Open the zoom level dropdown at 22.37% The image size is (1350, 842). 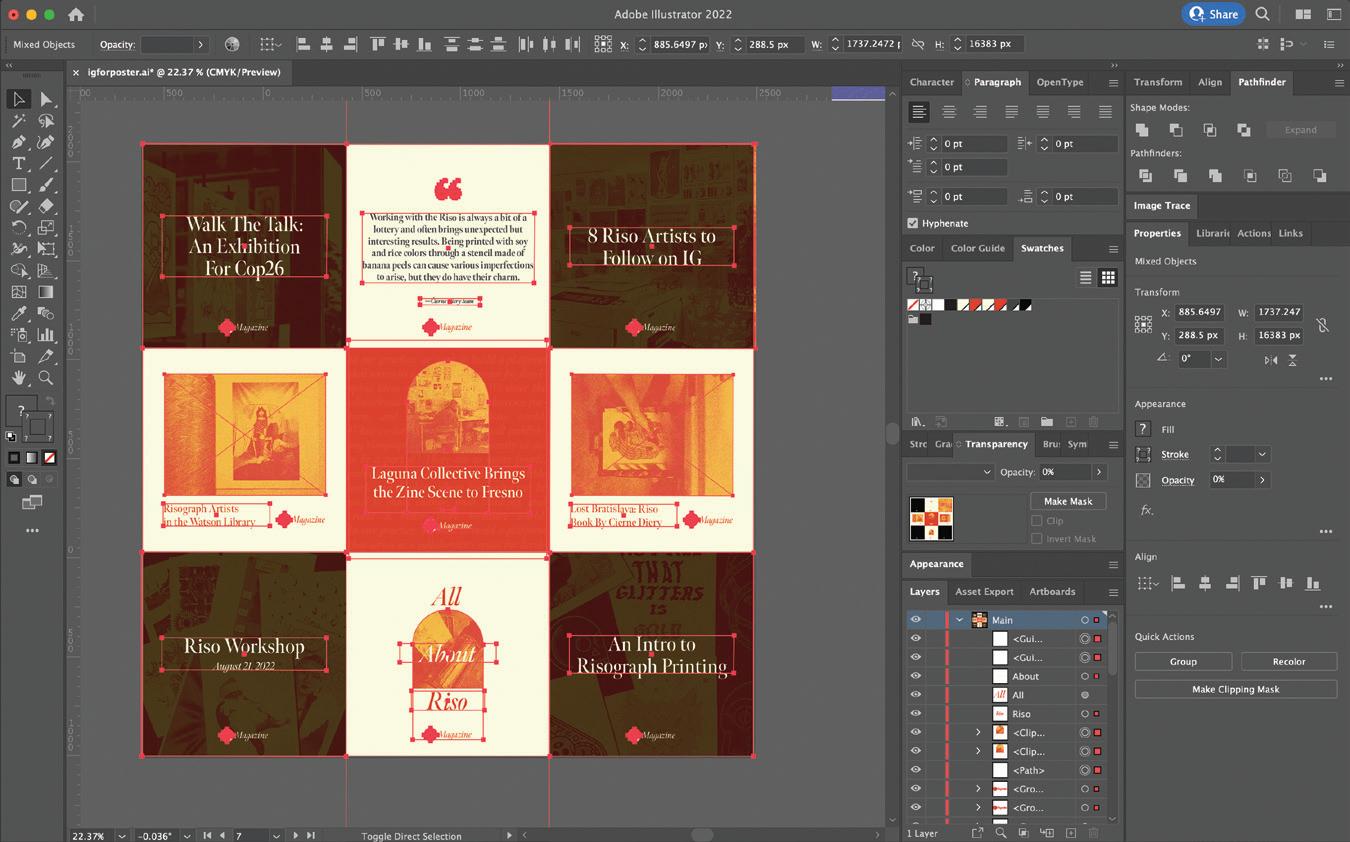point(122,836)
